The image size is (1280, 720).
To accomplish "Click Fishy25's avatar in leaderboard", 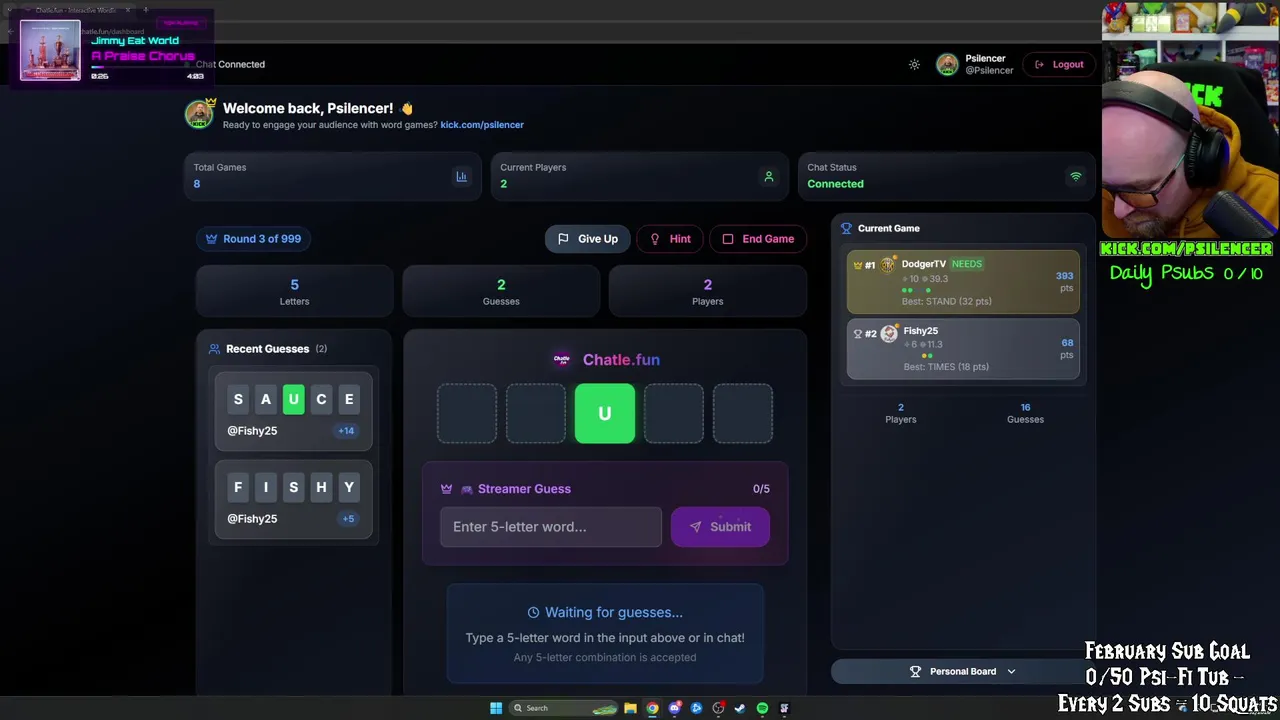I will [x=889, y=333].
